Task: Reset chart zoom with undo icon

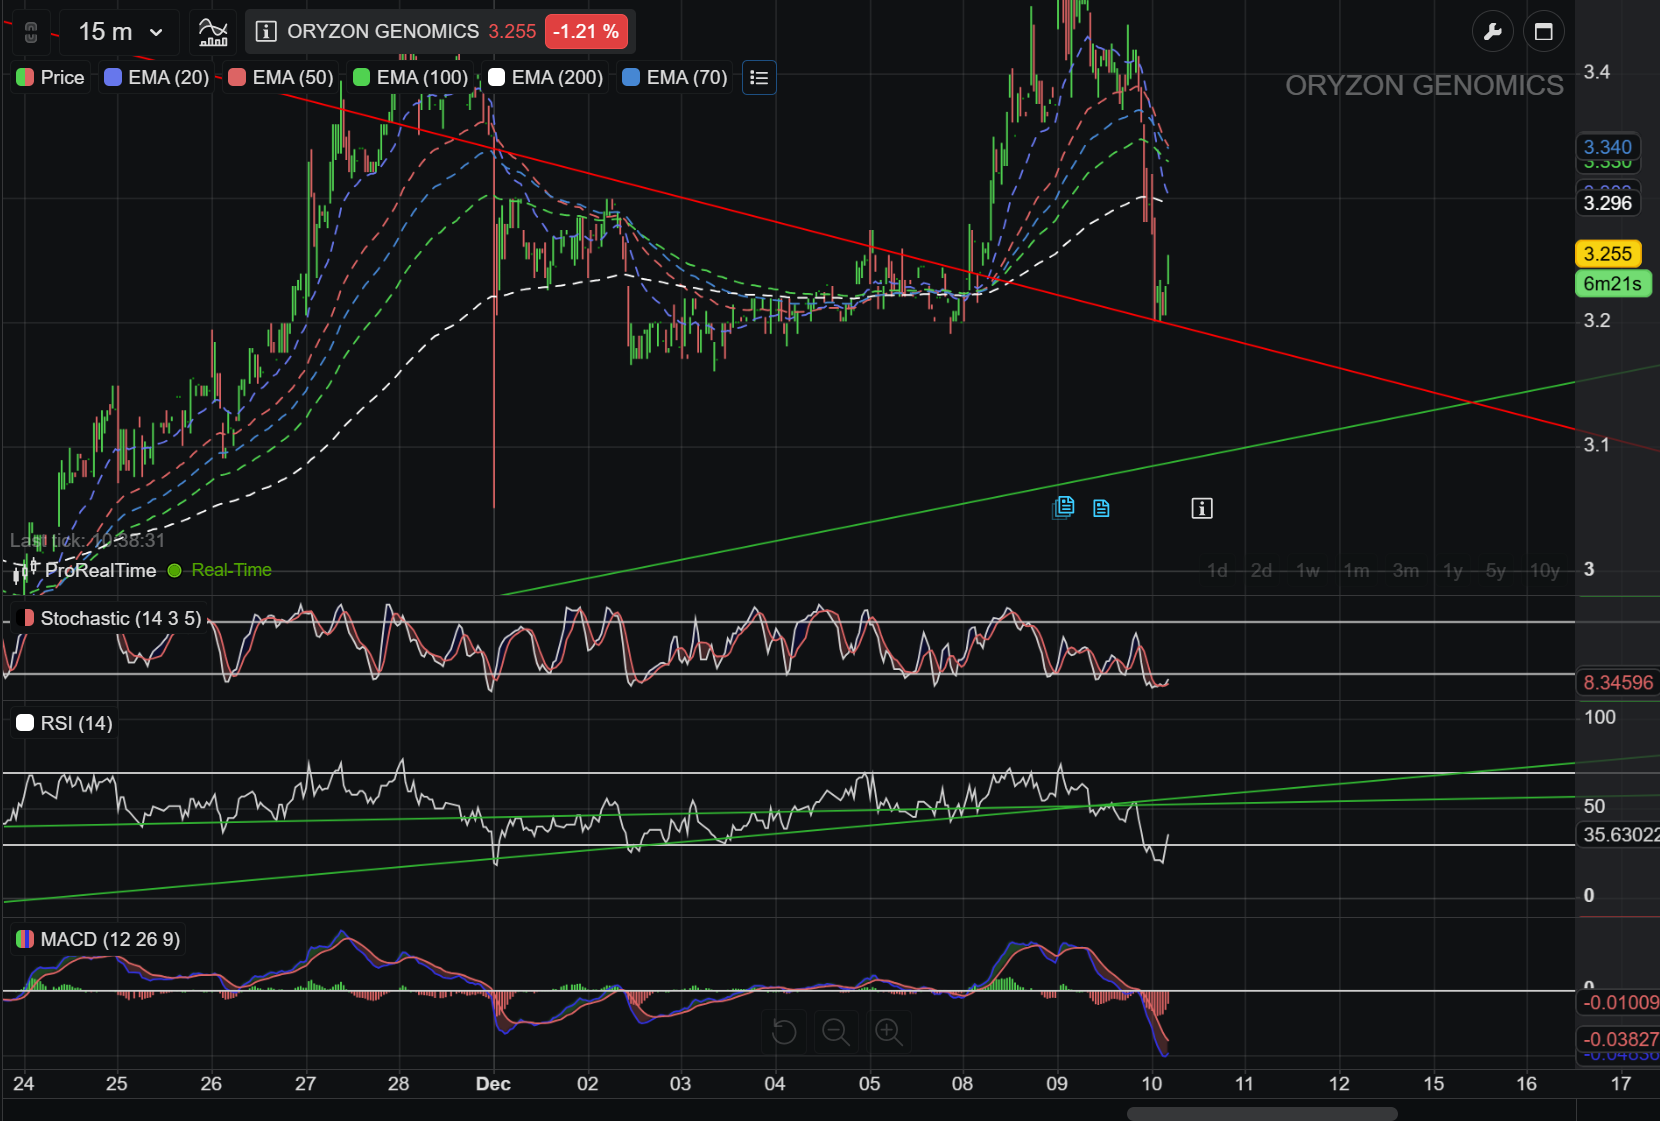Action: click(x=784, y=1031)
